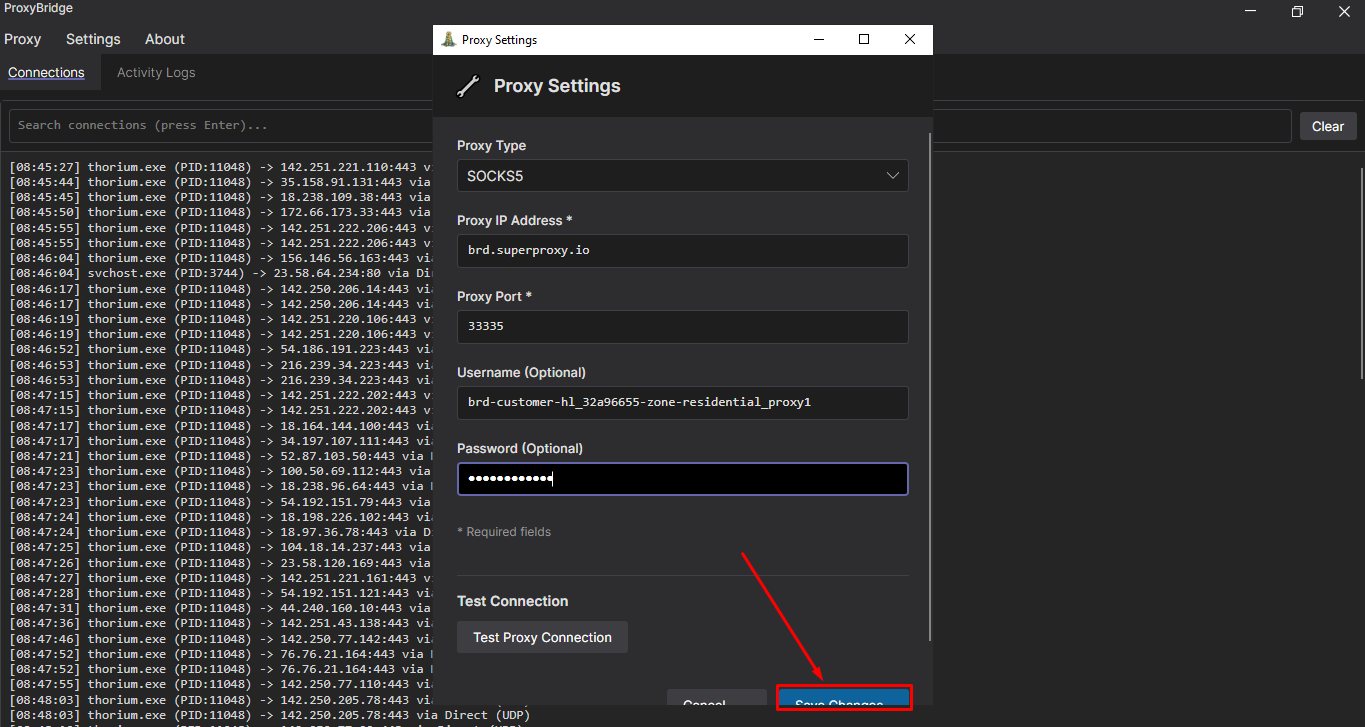This screenshot has width=1365, height=727.
Task: Click the Proxy Settings dialog scrollbar
Action: pos(930,385)
